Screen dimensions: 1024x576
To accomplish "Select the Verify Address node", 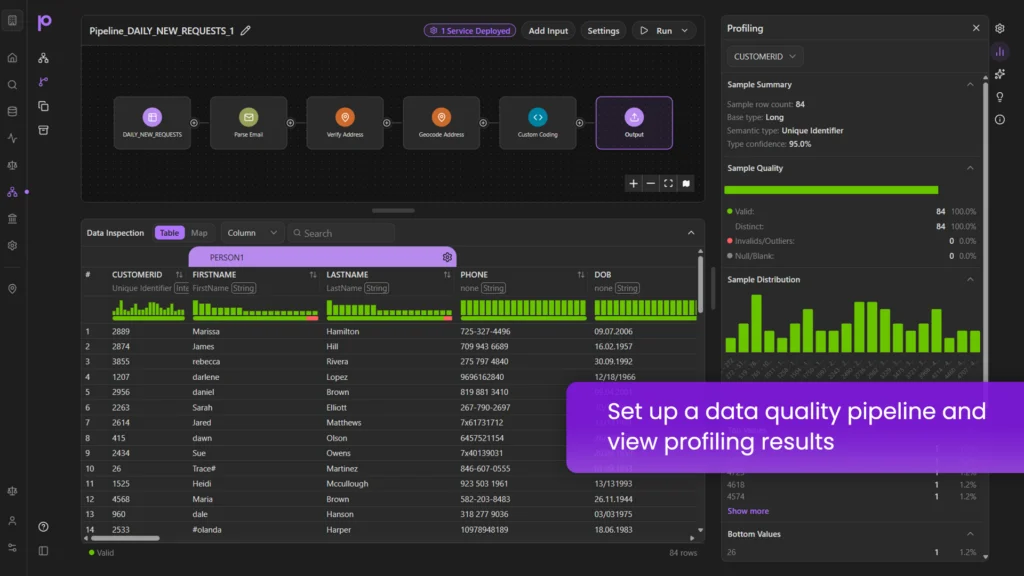I will pyautogui.click(x=345, y=123).
